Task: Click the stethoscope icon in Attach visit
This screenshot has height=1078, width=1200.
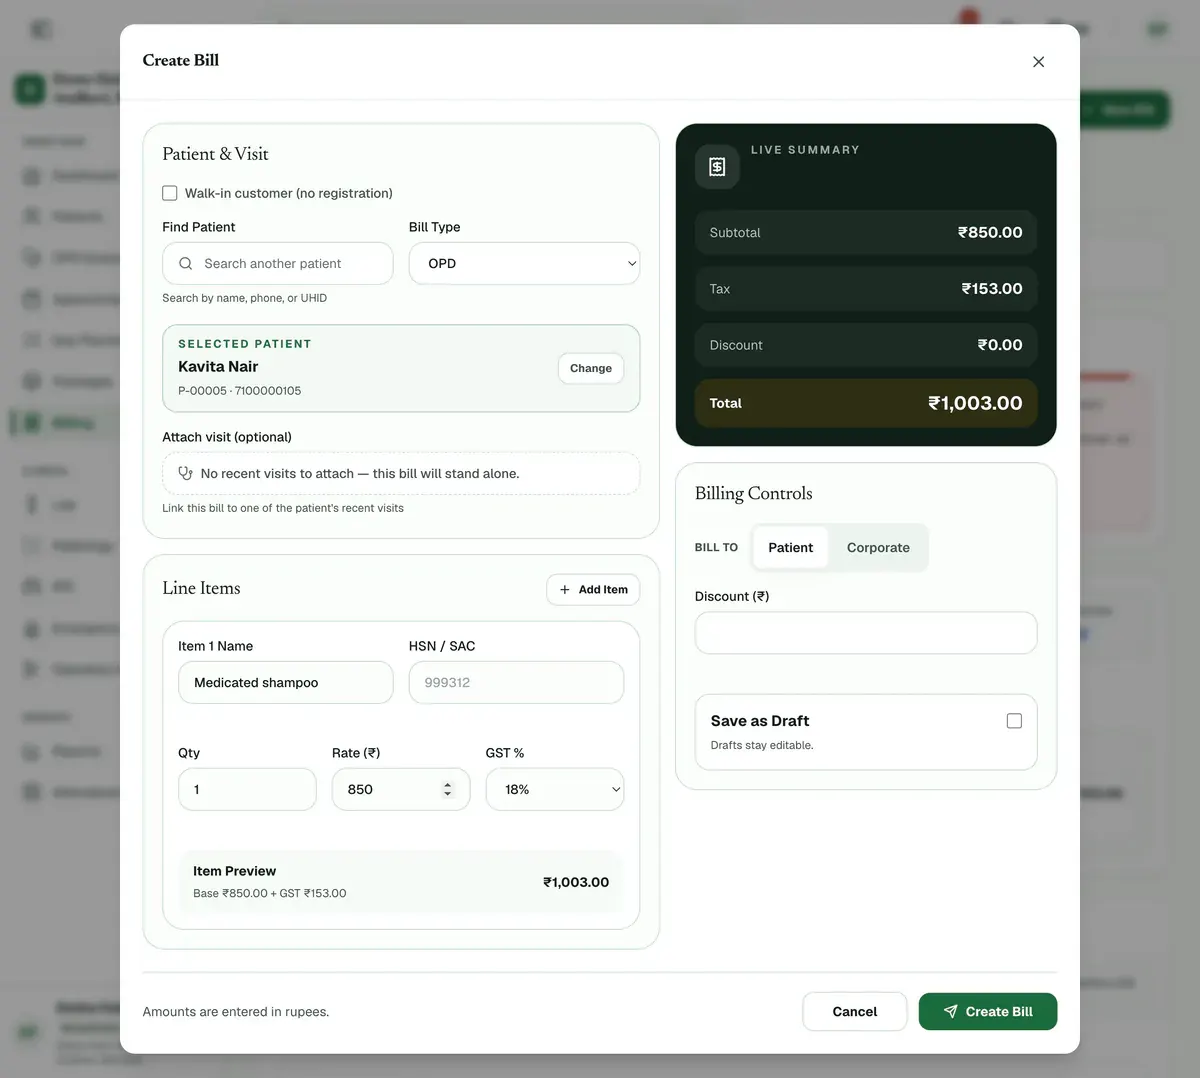Action: (185, 473)
